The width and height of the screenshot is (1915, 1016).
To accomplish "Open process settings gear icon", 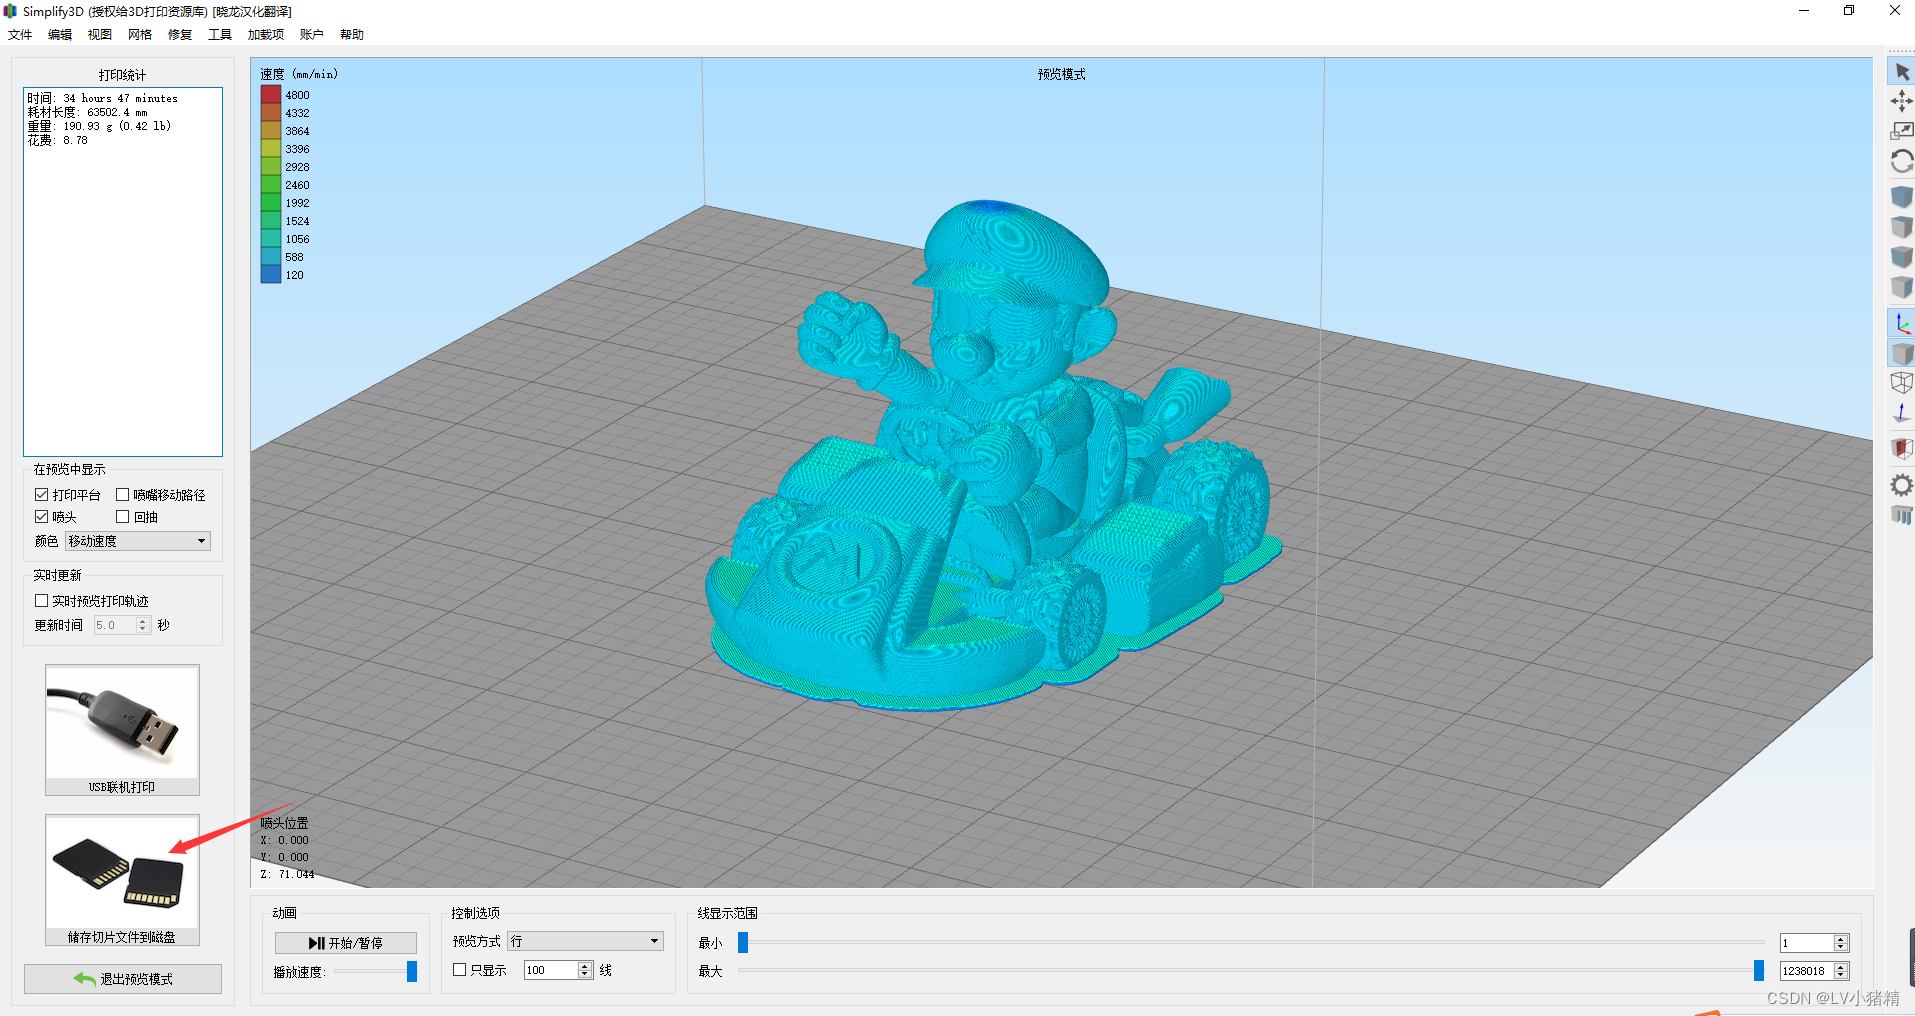I will [1901, 485].
